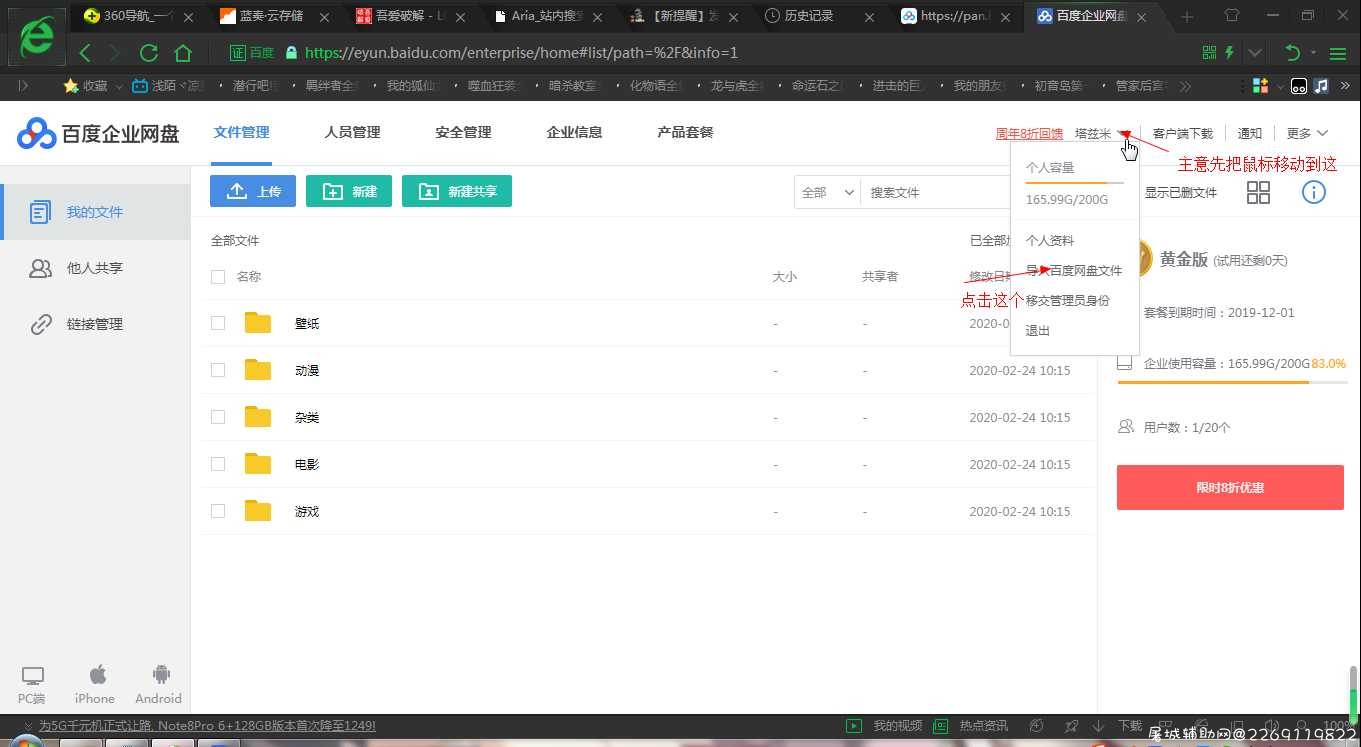This screenshot has width=1361, height=747.
Task: Click the Android client icon
Action: tap(161, 675)
